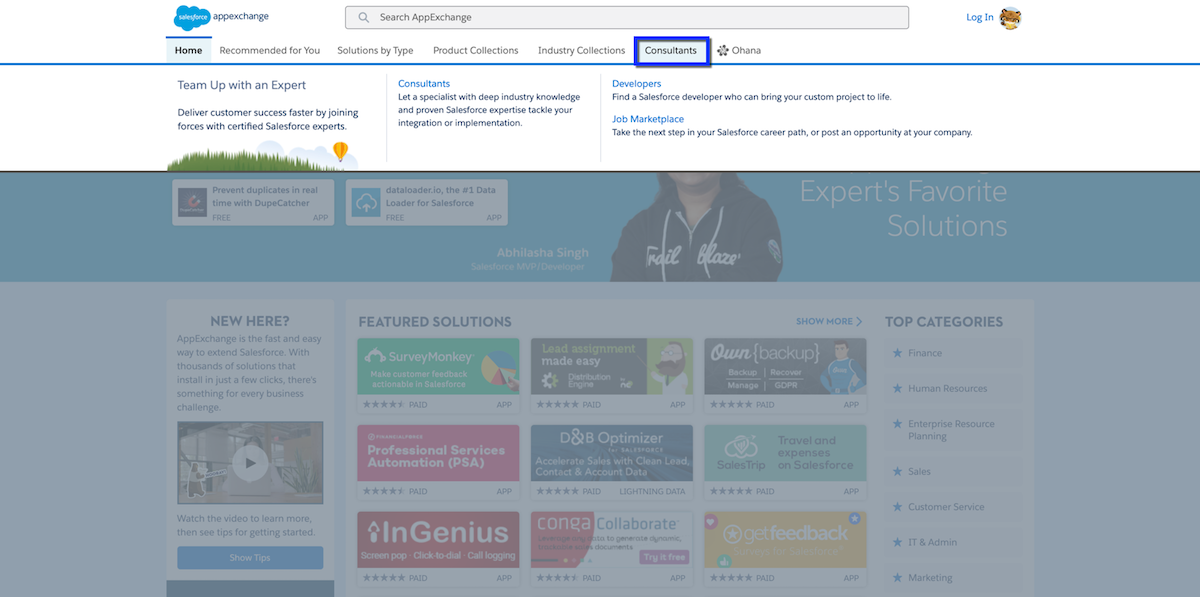
Task: Click the DupeCatcher app icon
Action: (192, 203)
